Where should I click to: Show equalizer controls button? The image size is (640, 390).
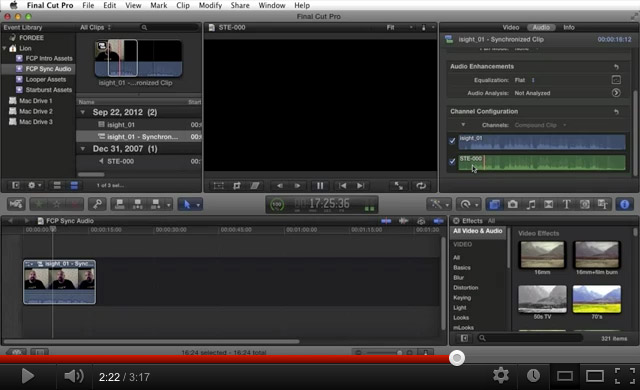(616, 80)
